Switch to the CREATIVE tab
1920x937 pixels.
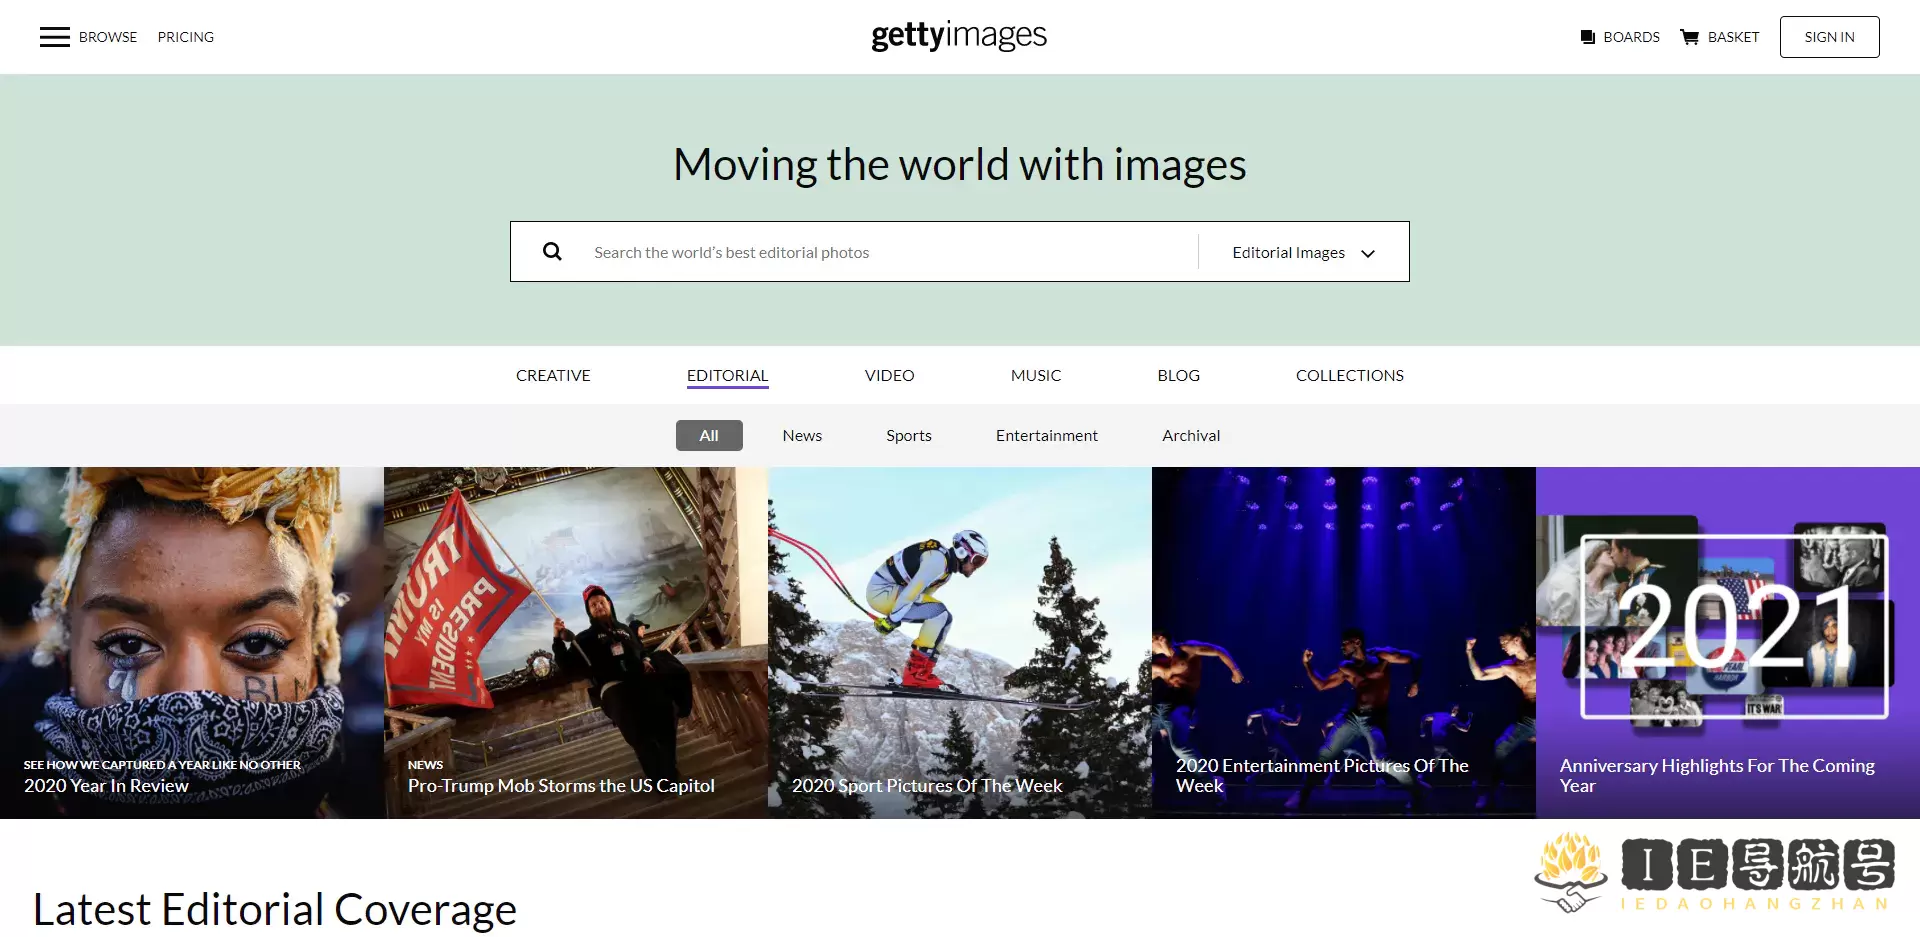(553, 375)
